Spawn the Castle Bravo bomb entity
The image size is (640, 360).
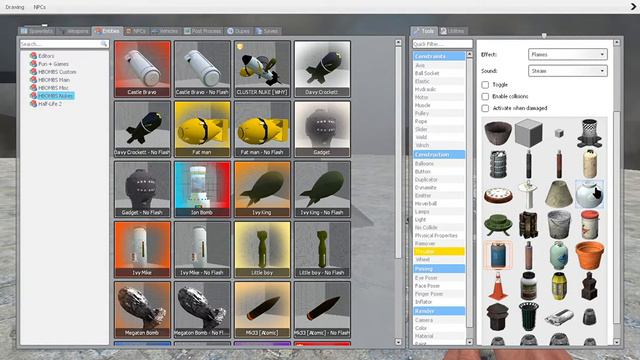coord(142,69)
